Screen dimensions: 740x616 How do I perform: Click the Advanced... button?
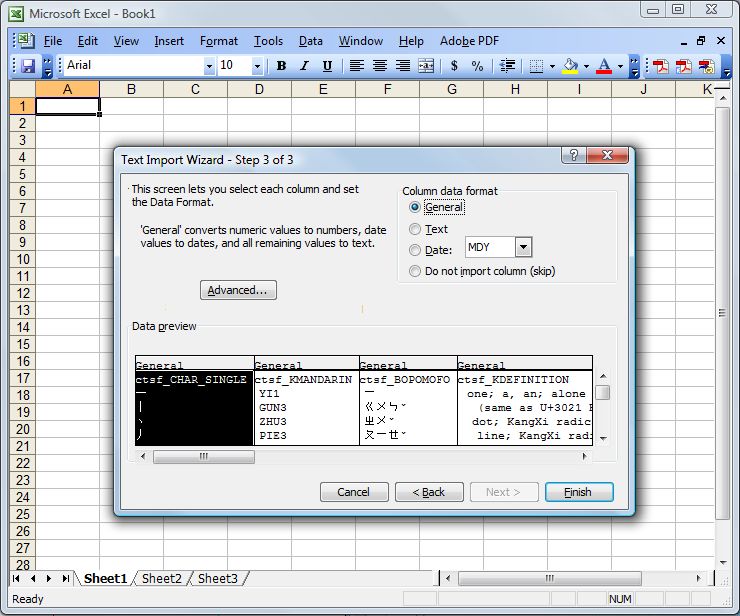coord(238,290)
